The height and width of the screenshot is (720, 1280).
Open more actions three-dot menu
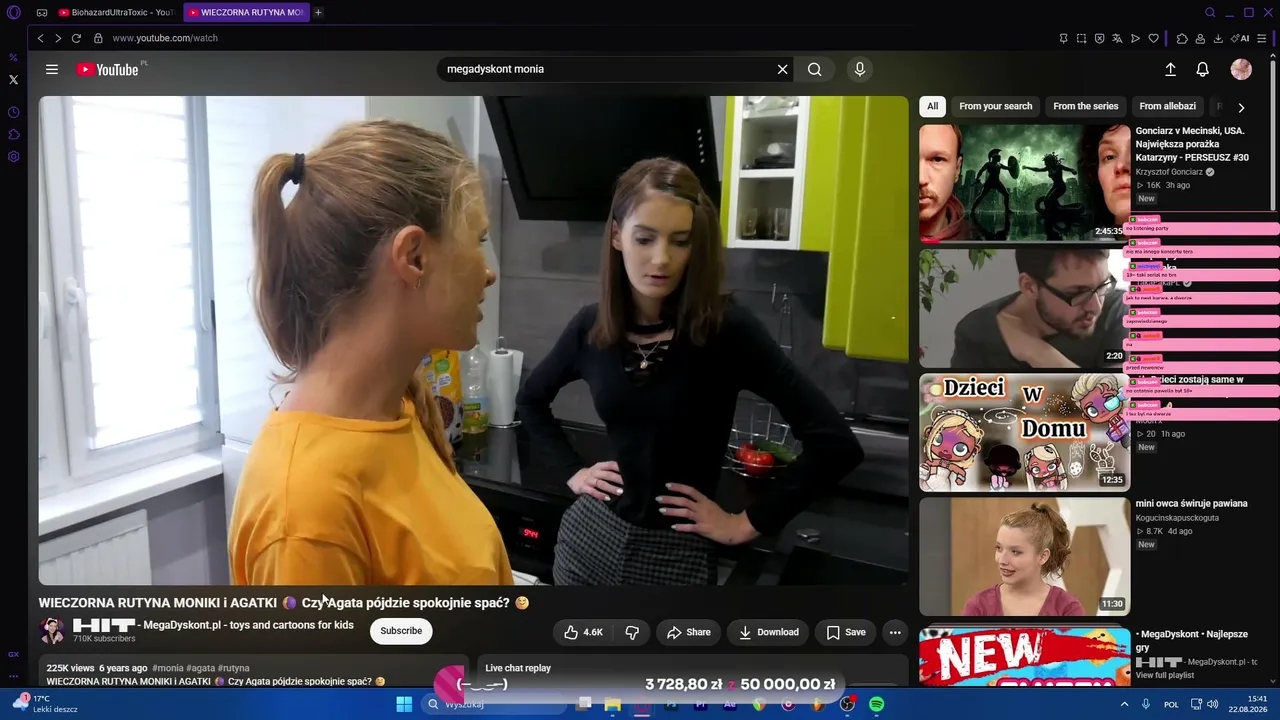click(x=895, y=632)
